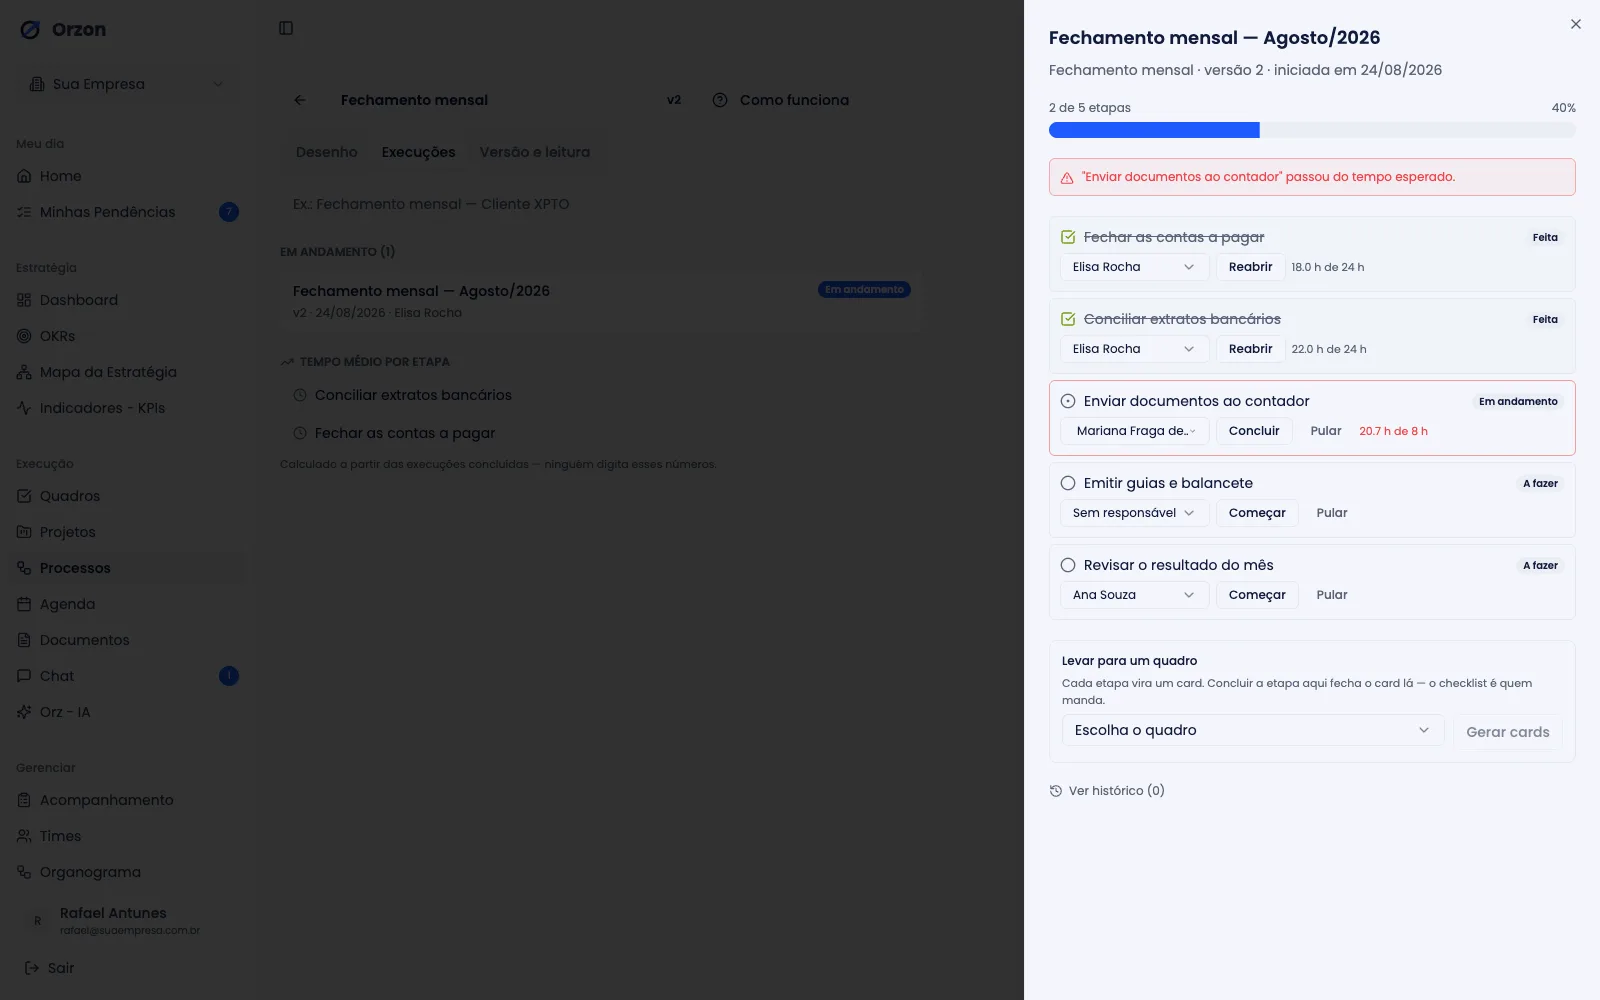The width and height of the screenshot is (1600, 1000).
Task: Open Indicadores - KPIs icon
Action: click(x=24, y=408)
